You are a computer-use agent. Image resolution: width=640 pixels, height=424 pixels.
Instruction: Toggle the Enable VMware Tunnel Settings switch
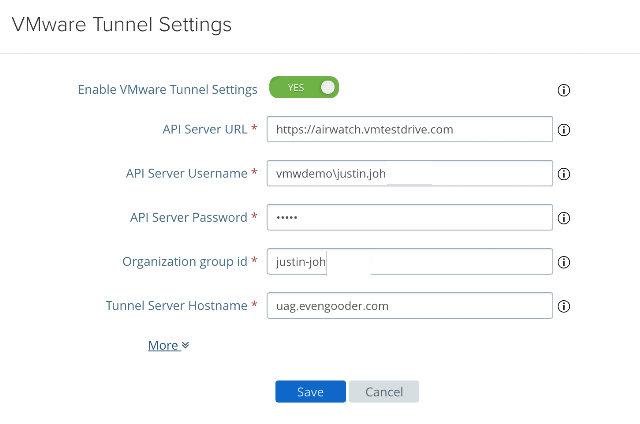click(x=304, y=88)
